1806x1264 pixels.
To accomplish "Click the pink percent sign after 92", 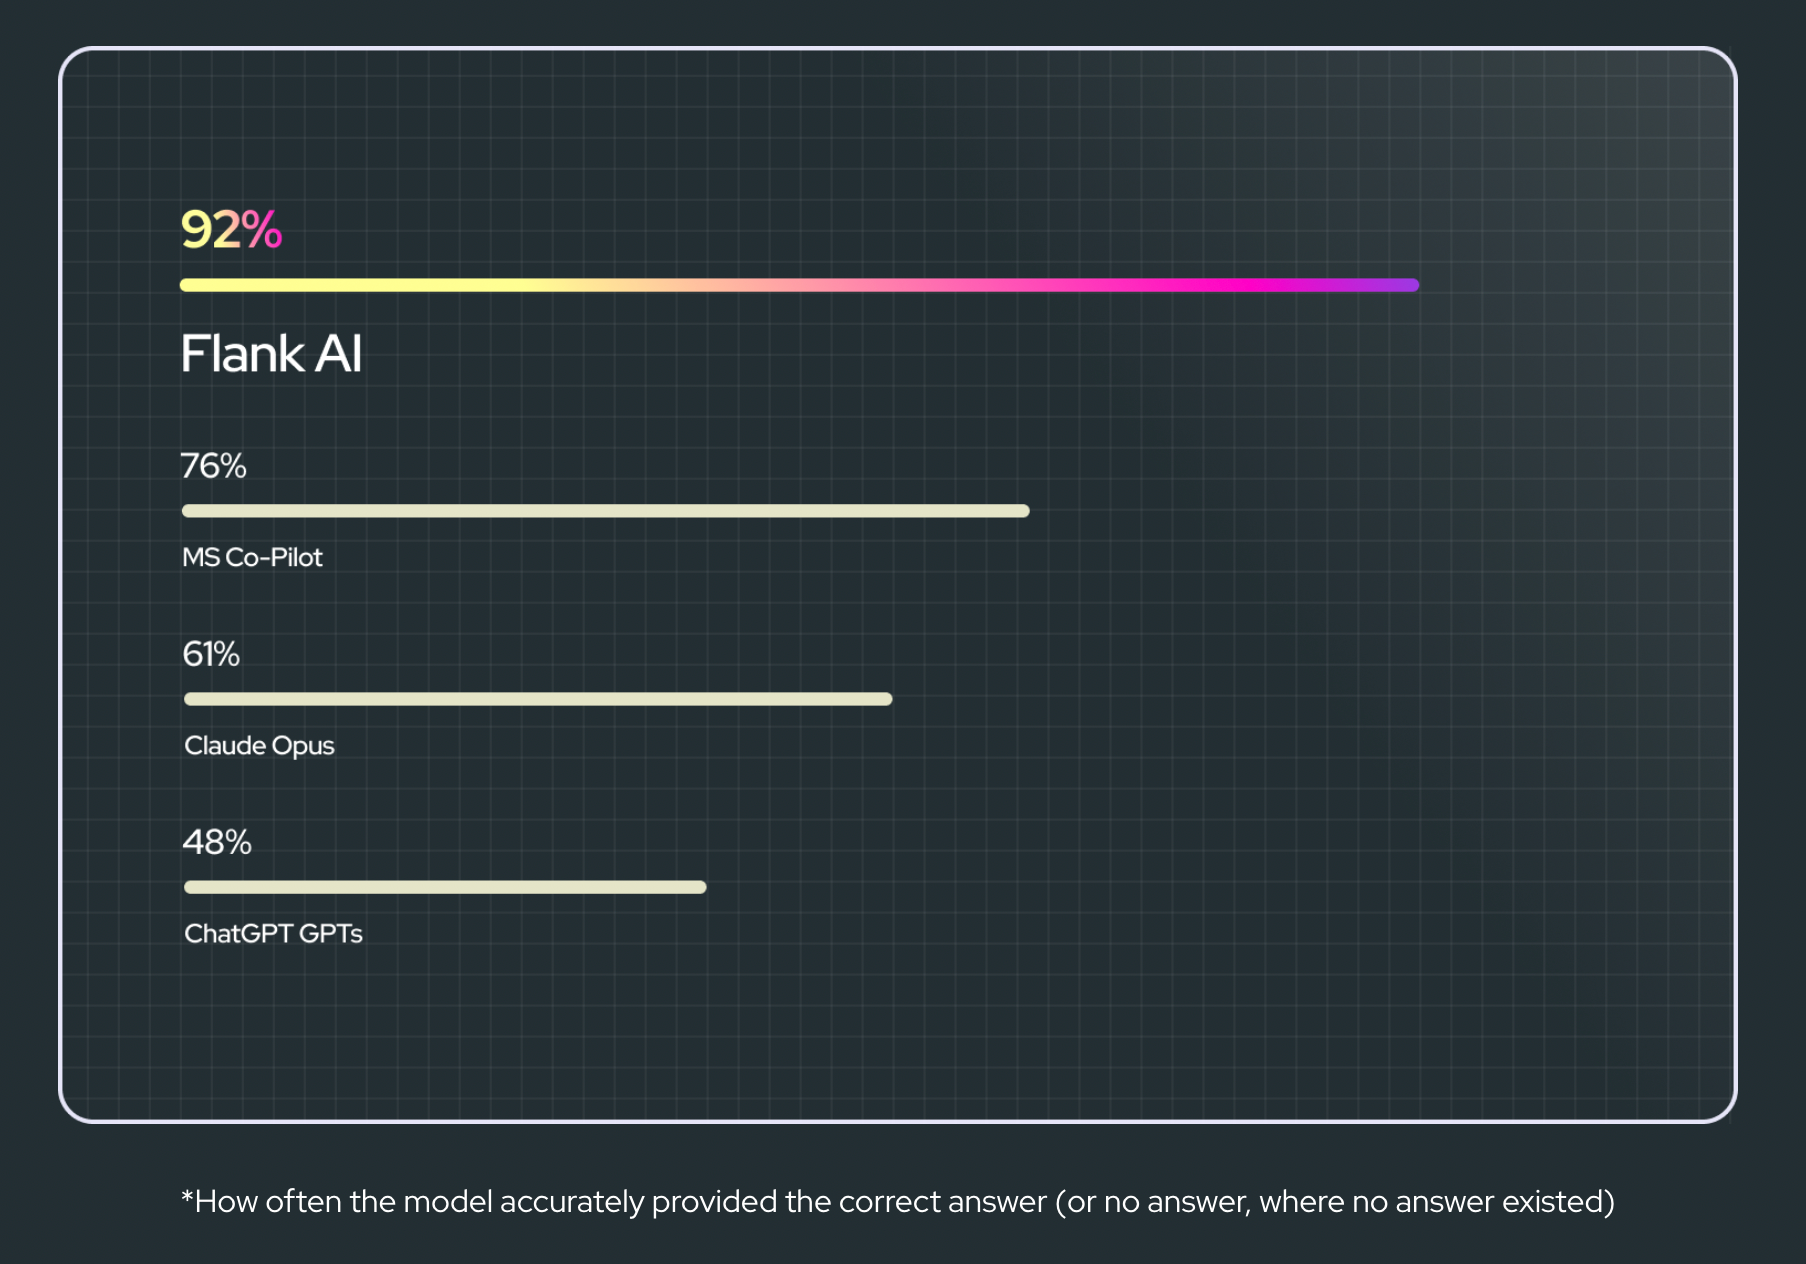I will click(262, 230).
